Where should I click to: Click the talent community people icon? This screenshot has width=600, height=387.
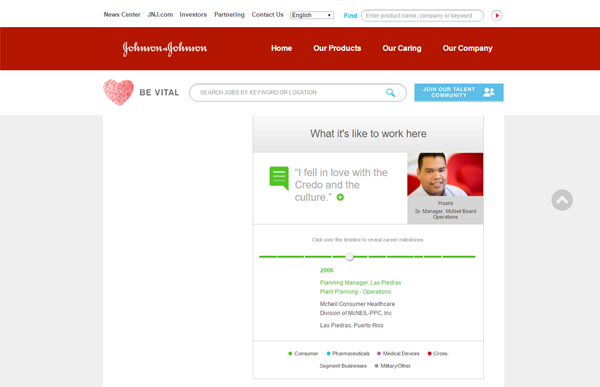pos(489,92)
